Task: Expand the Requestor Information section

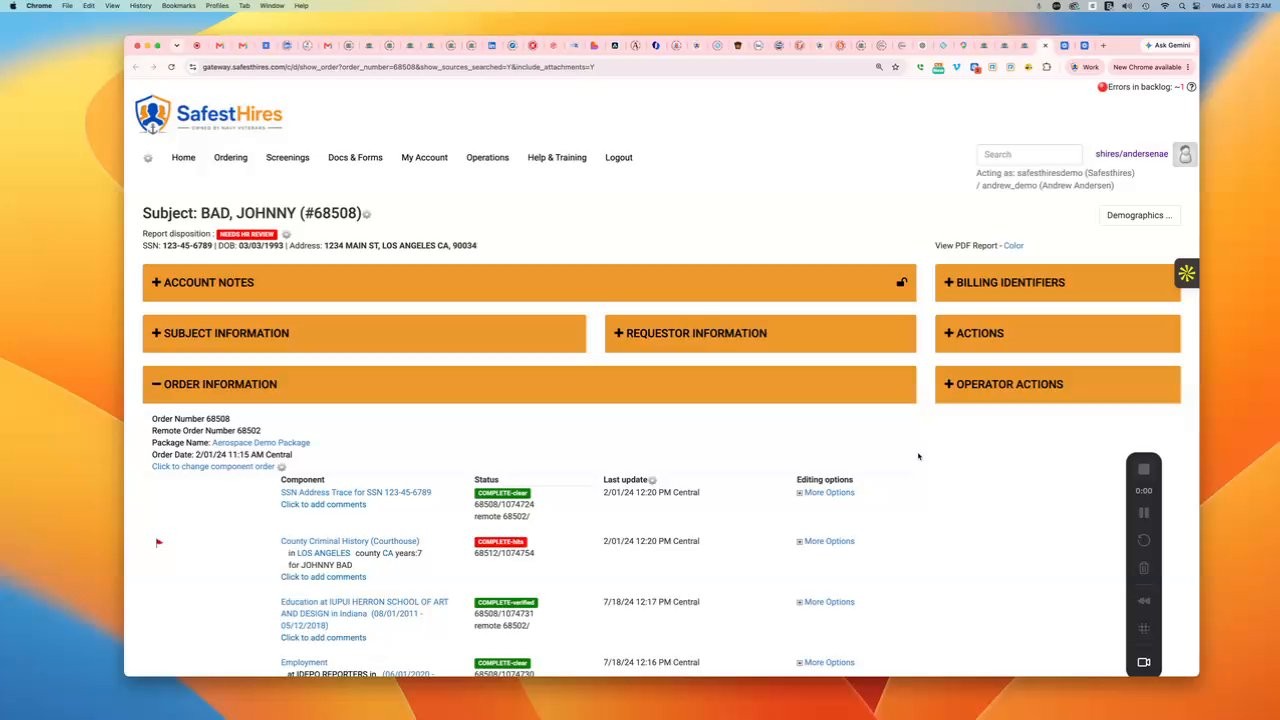Action: tap(760, 334)
